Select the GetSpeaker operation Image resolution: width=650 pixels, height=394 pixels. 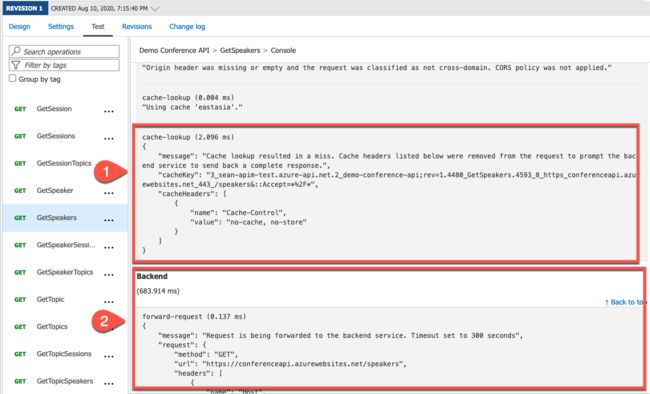coord(55,190)
